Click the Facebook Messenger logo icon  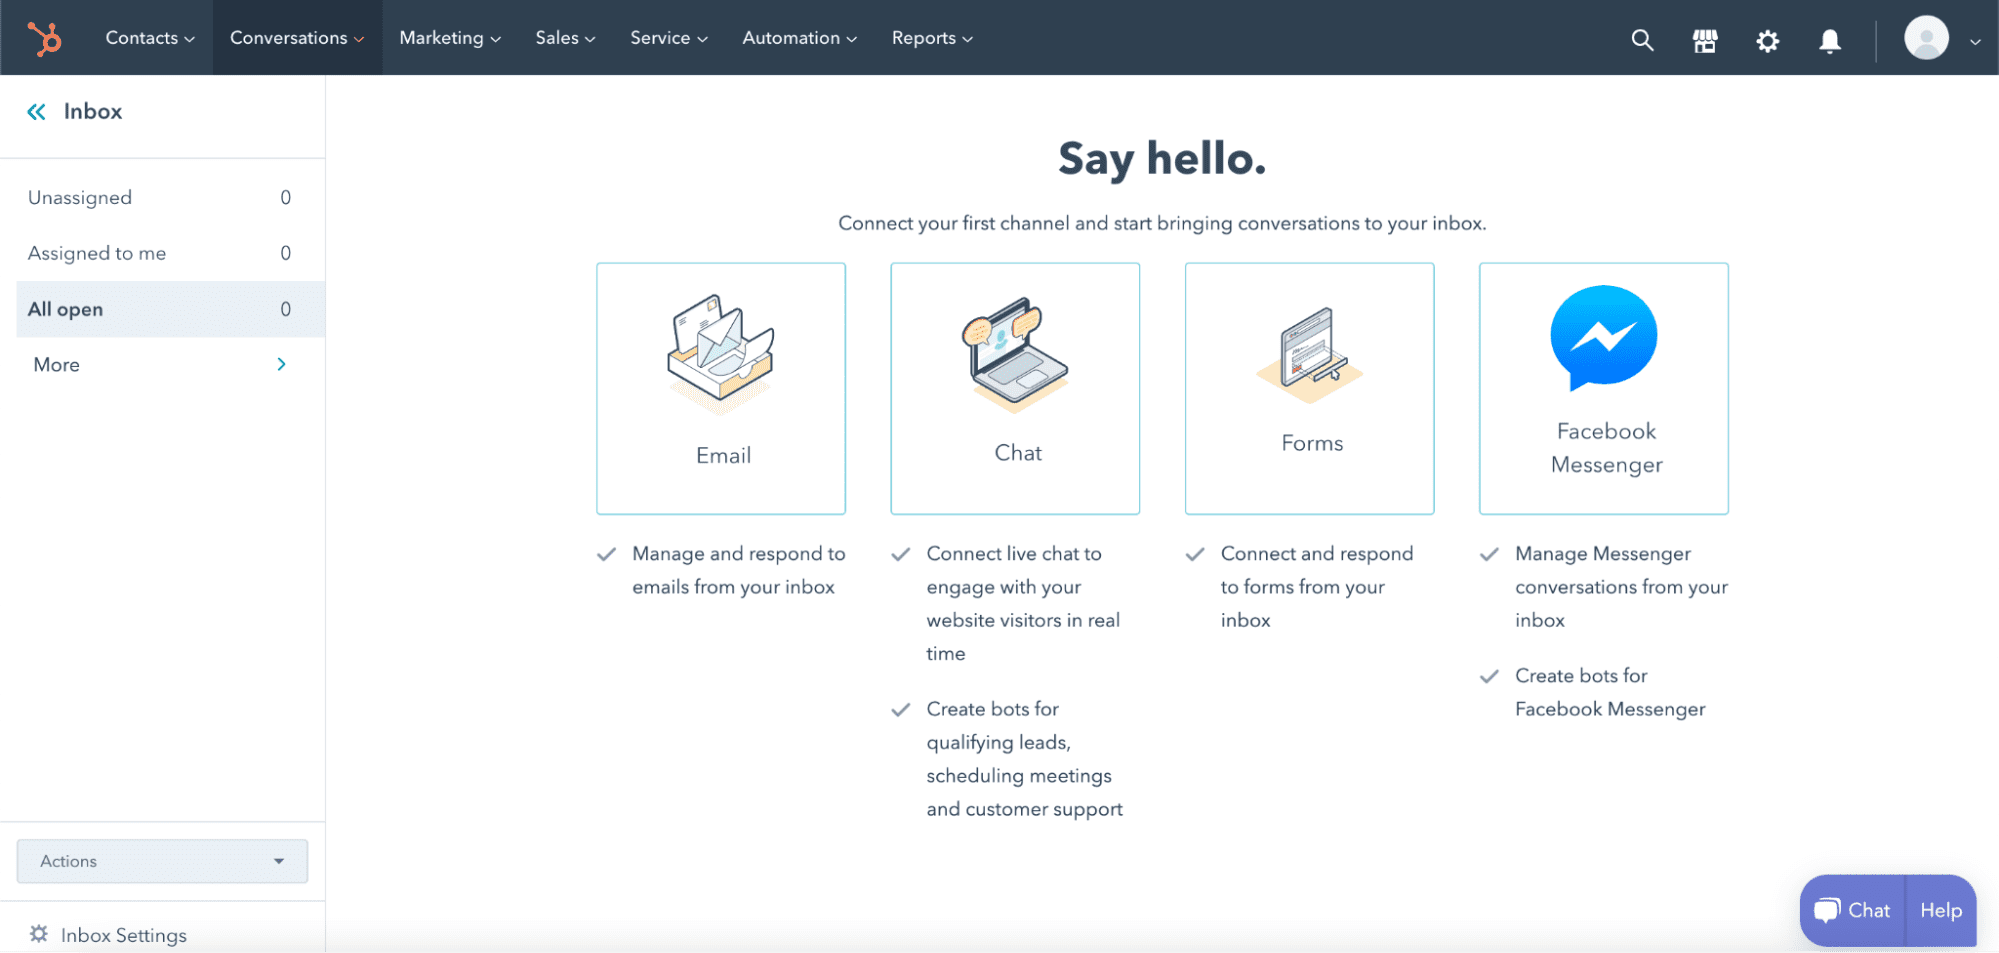point(1604,338)
